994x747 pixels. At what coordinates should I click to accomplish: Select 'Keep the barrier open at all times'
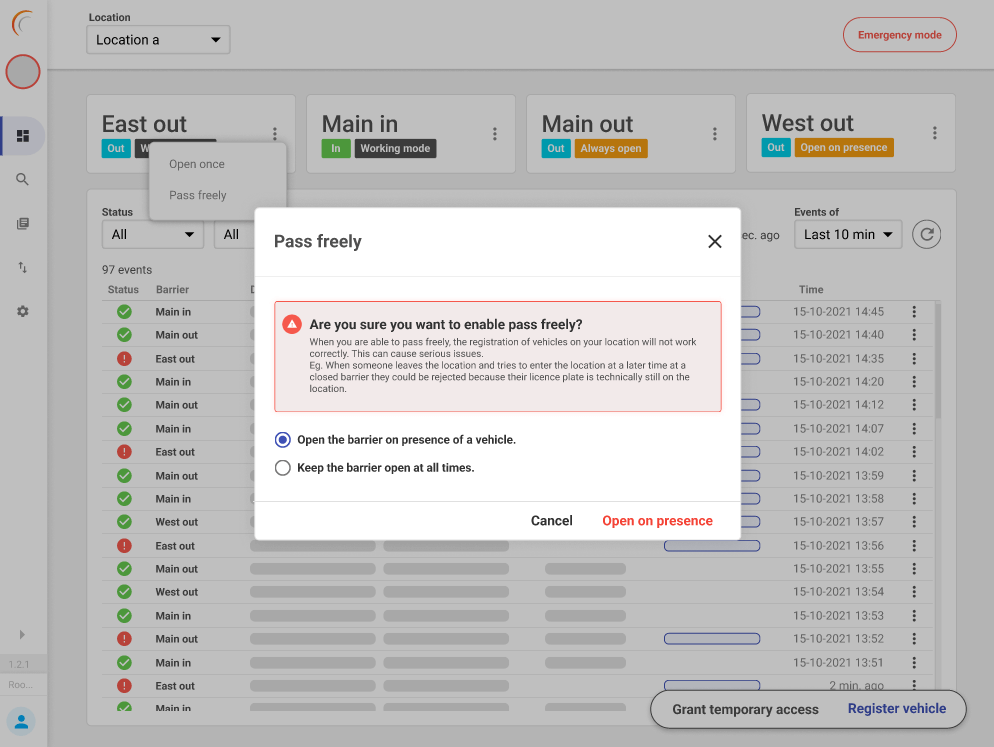pyautogui.click(x=283, y=468)
